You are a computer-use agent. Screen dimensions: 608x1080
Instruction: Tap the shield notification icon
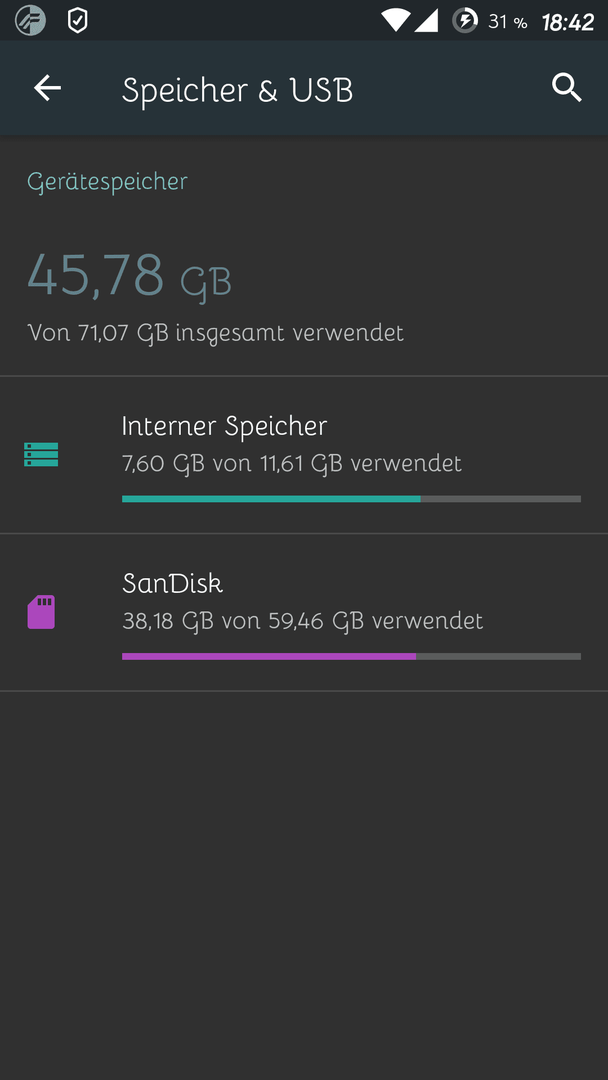click(77, 21)
